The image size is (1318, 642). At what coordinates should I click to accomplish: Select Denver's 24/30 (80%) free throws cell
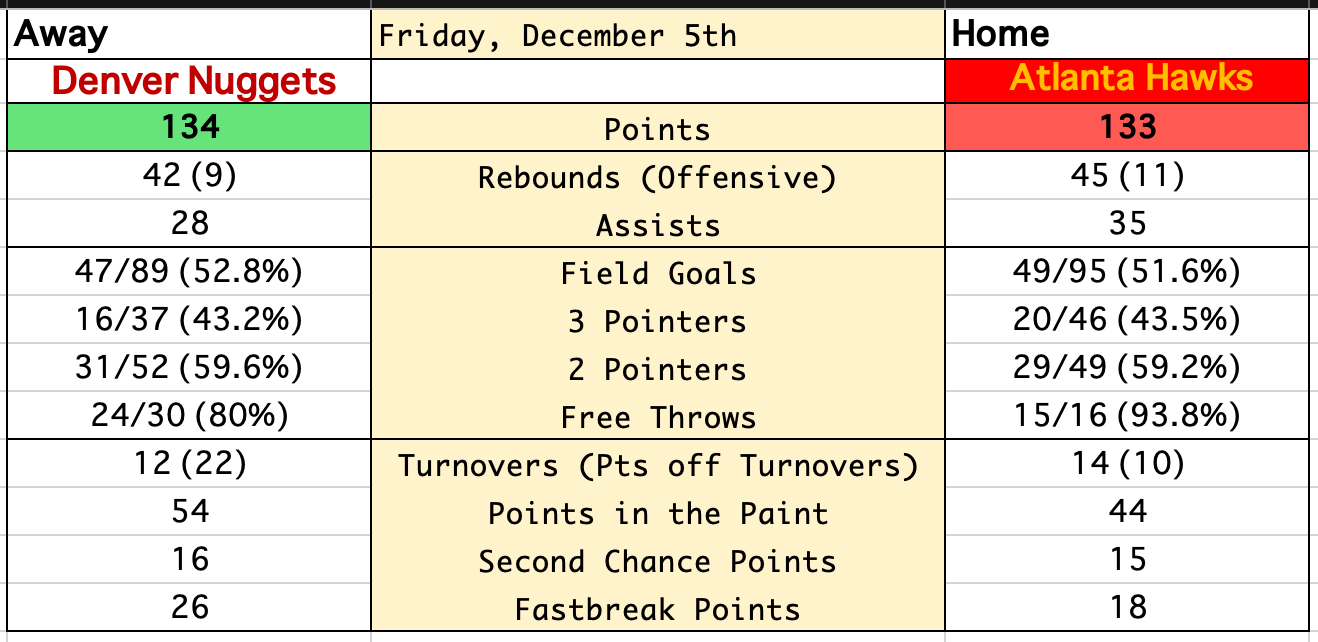point(189,416)
